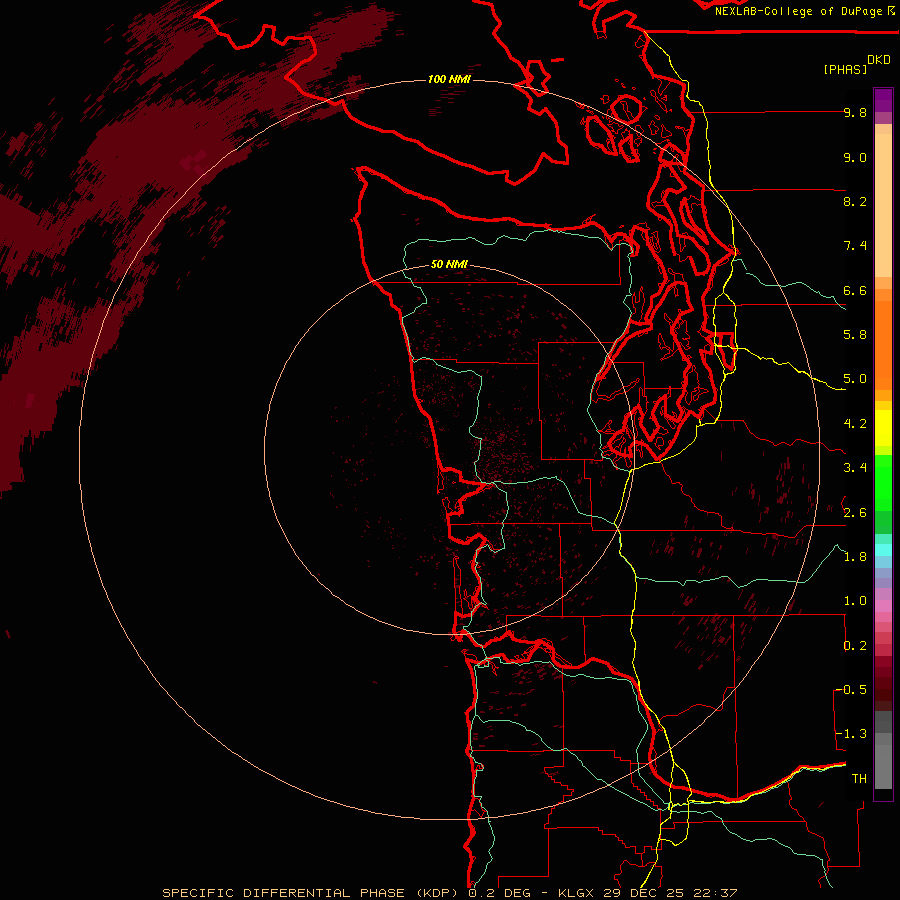Click the yellow colorbar segment near 4.2
Image resolution: width=900 pixels, height=900 pixels.
click(x=883, y=428)
